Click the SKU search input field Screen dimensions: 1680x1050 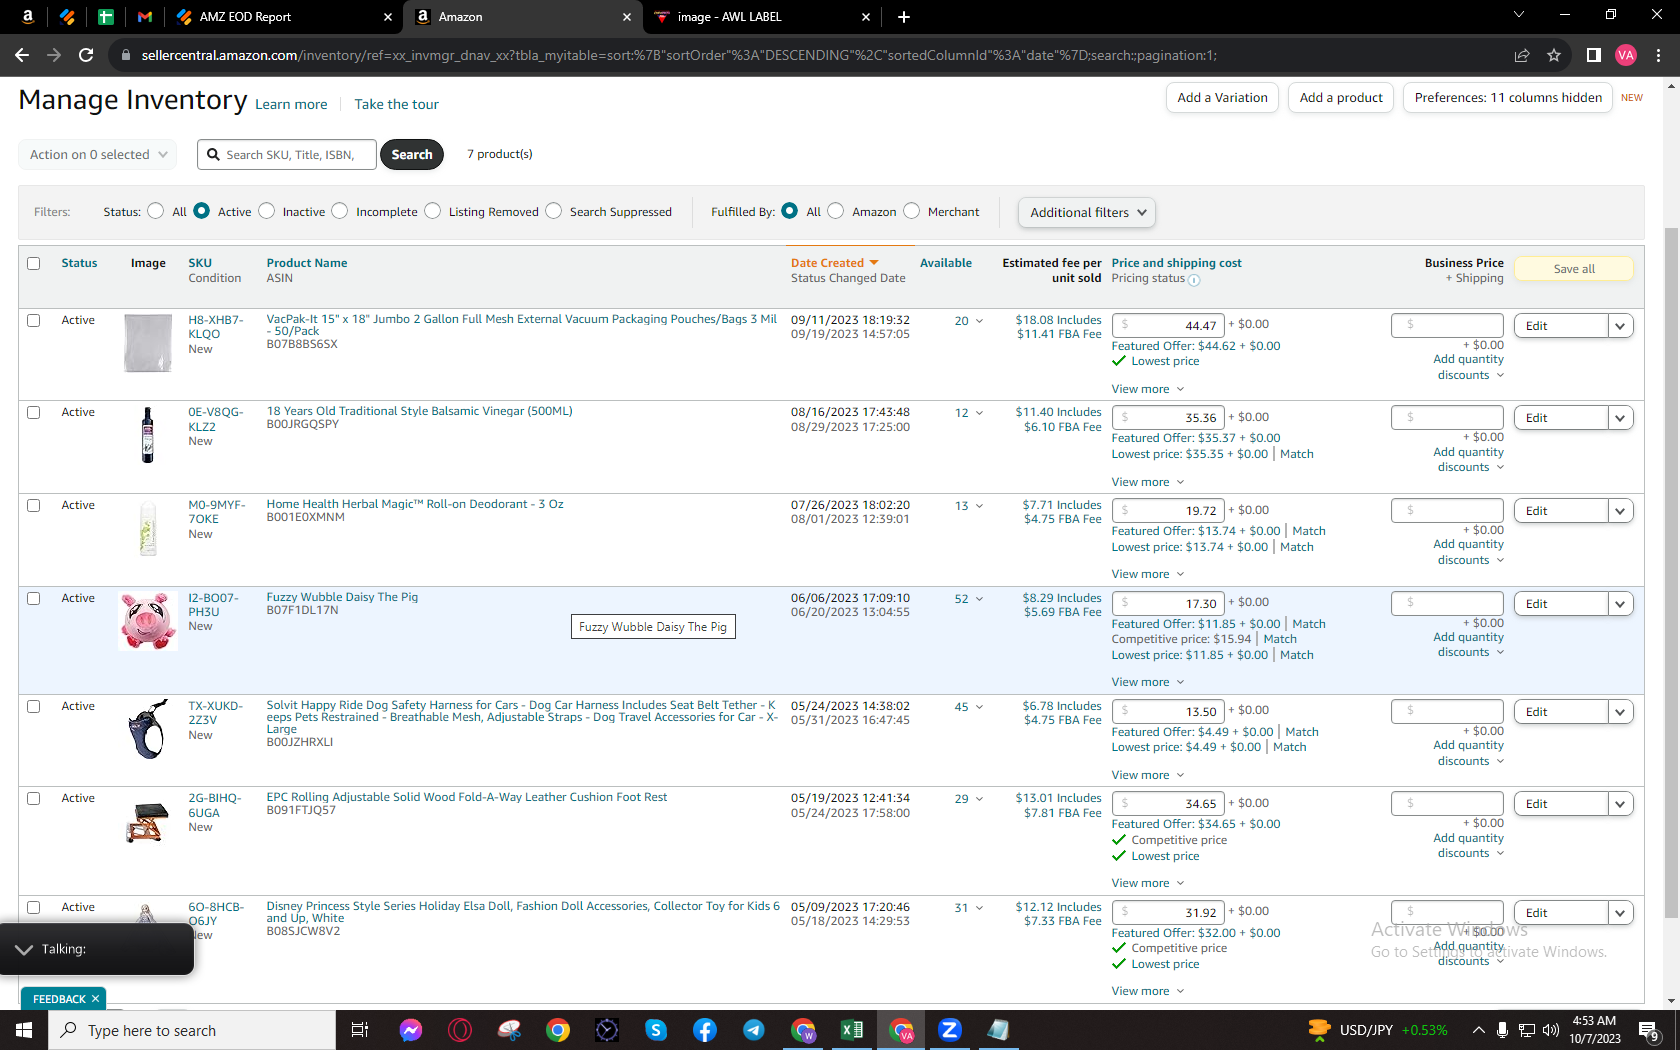pyautogui.click(x=287, y=155)
